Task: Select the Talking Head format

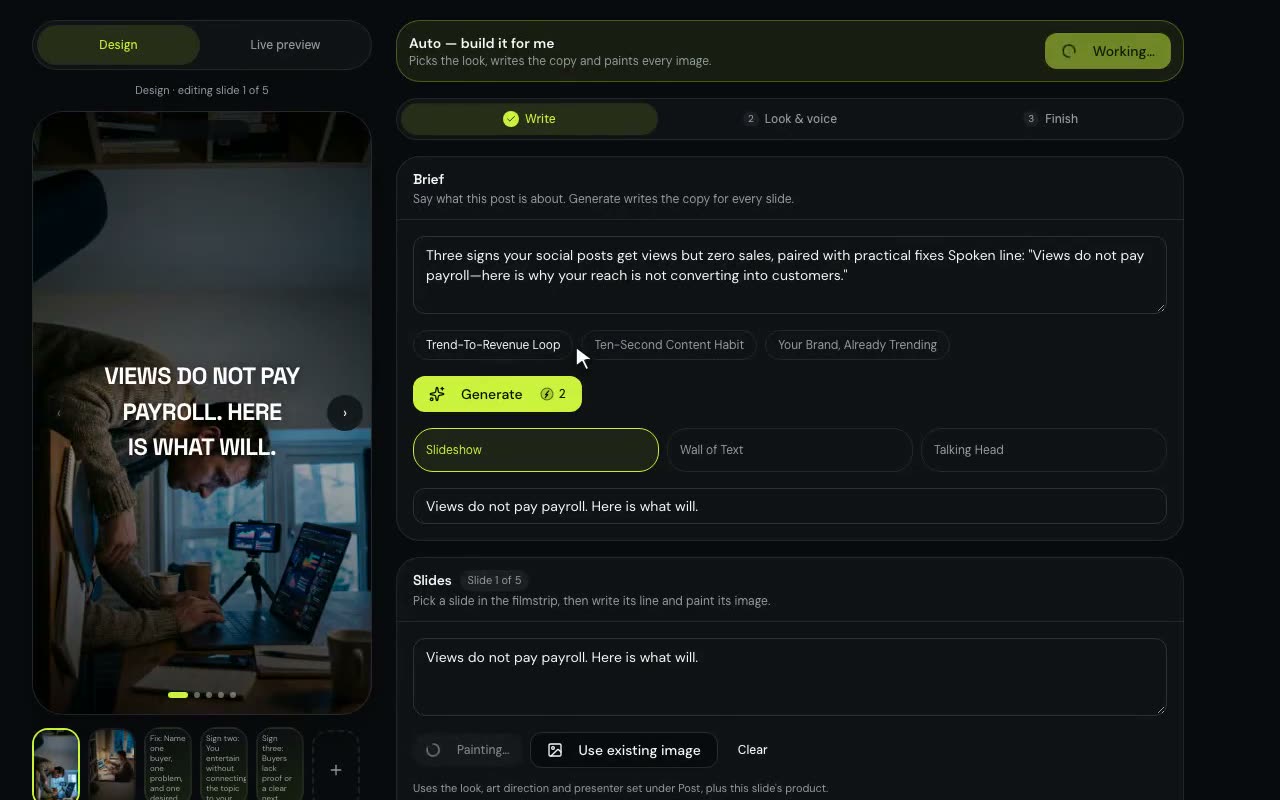Action: pyautogui.click(x=1044, y=450)
